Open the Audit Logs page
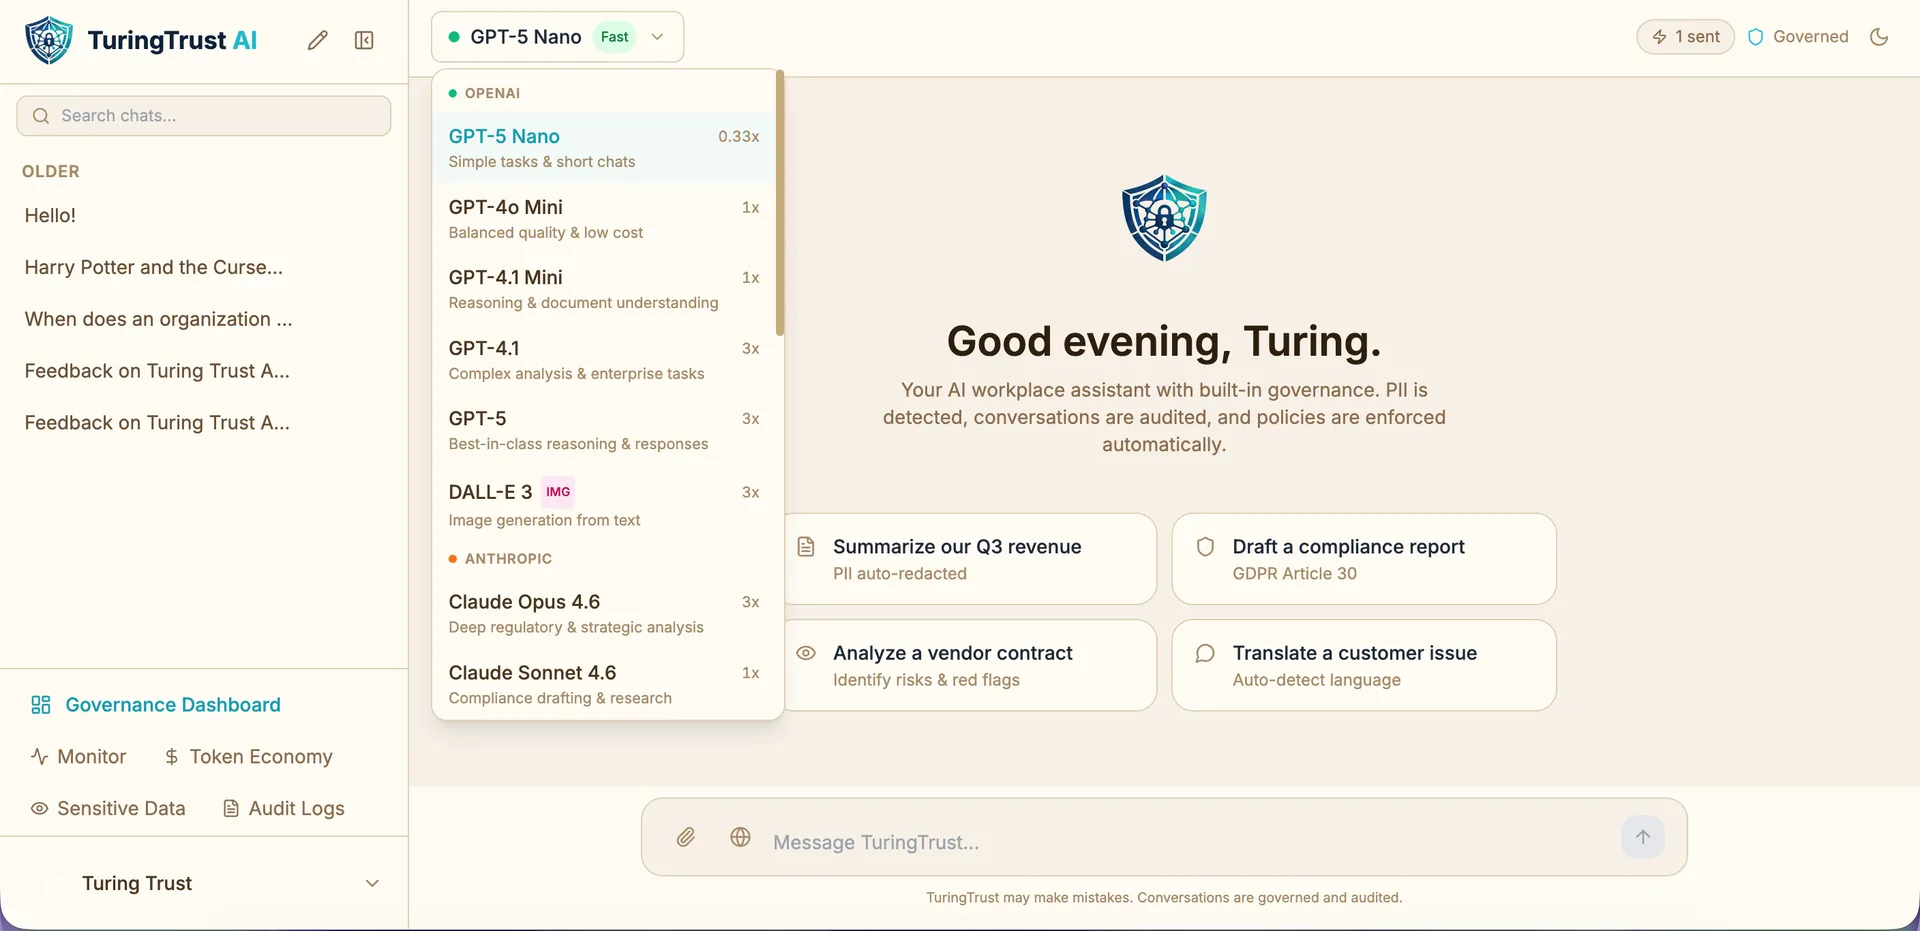 [x=284, y=809]
